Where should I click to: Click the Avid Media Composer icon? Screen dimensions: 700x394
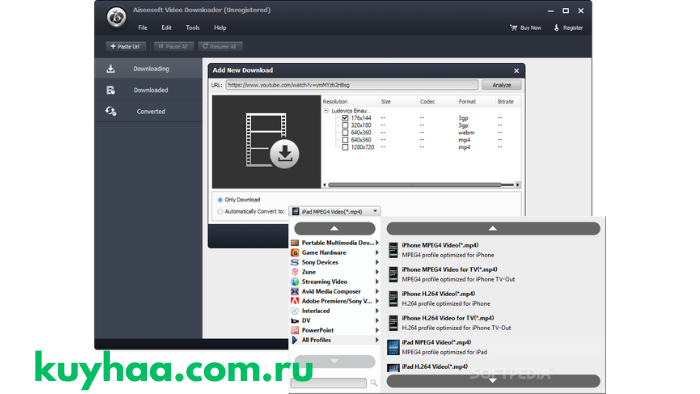coord(295,291)
